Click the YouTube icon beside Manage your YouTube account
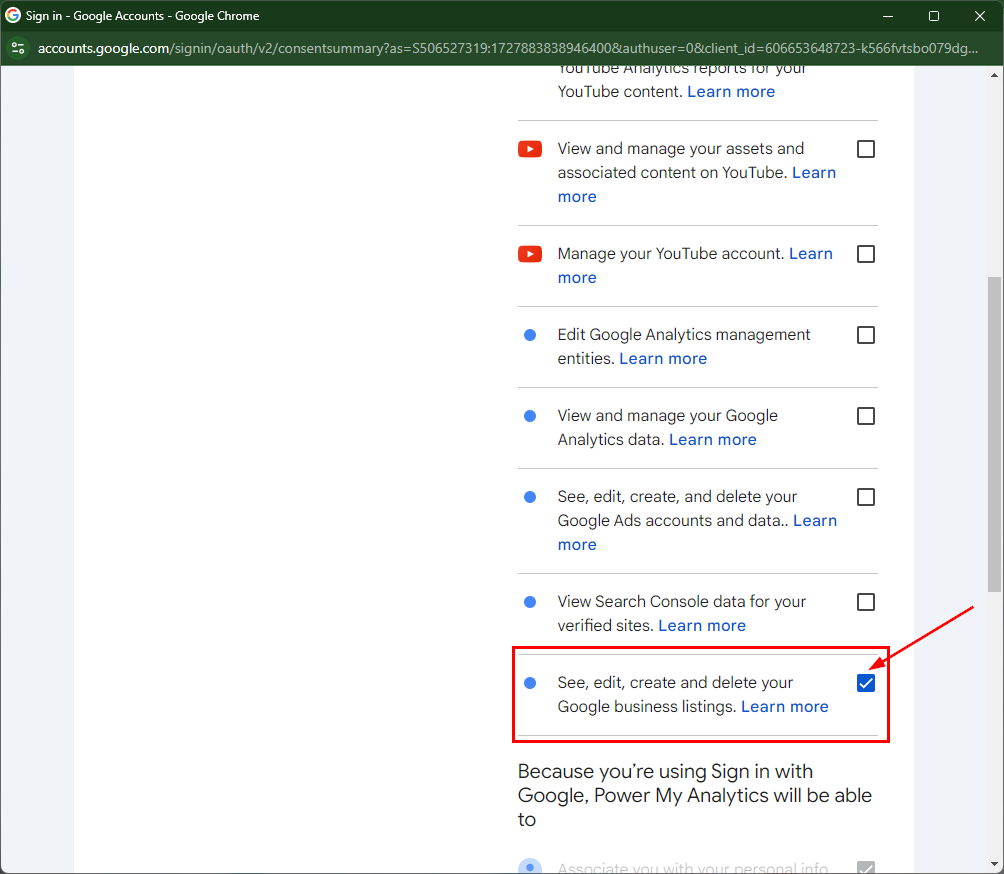 [x=530, y=254]
